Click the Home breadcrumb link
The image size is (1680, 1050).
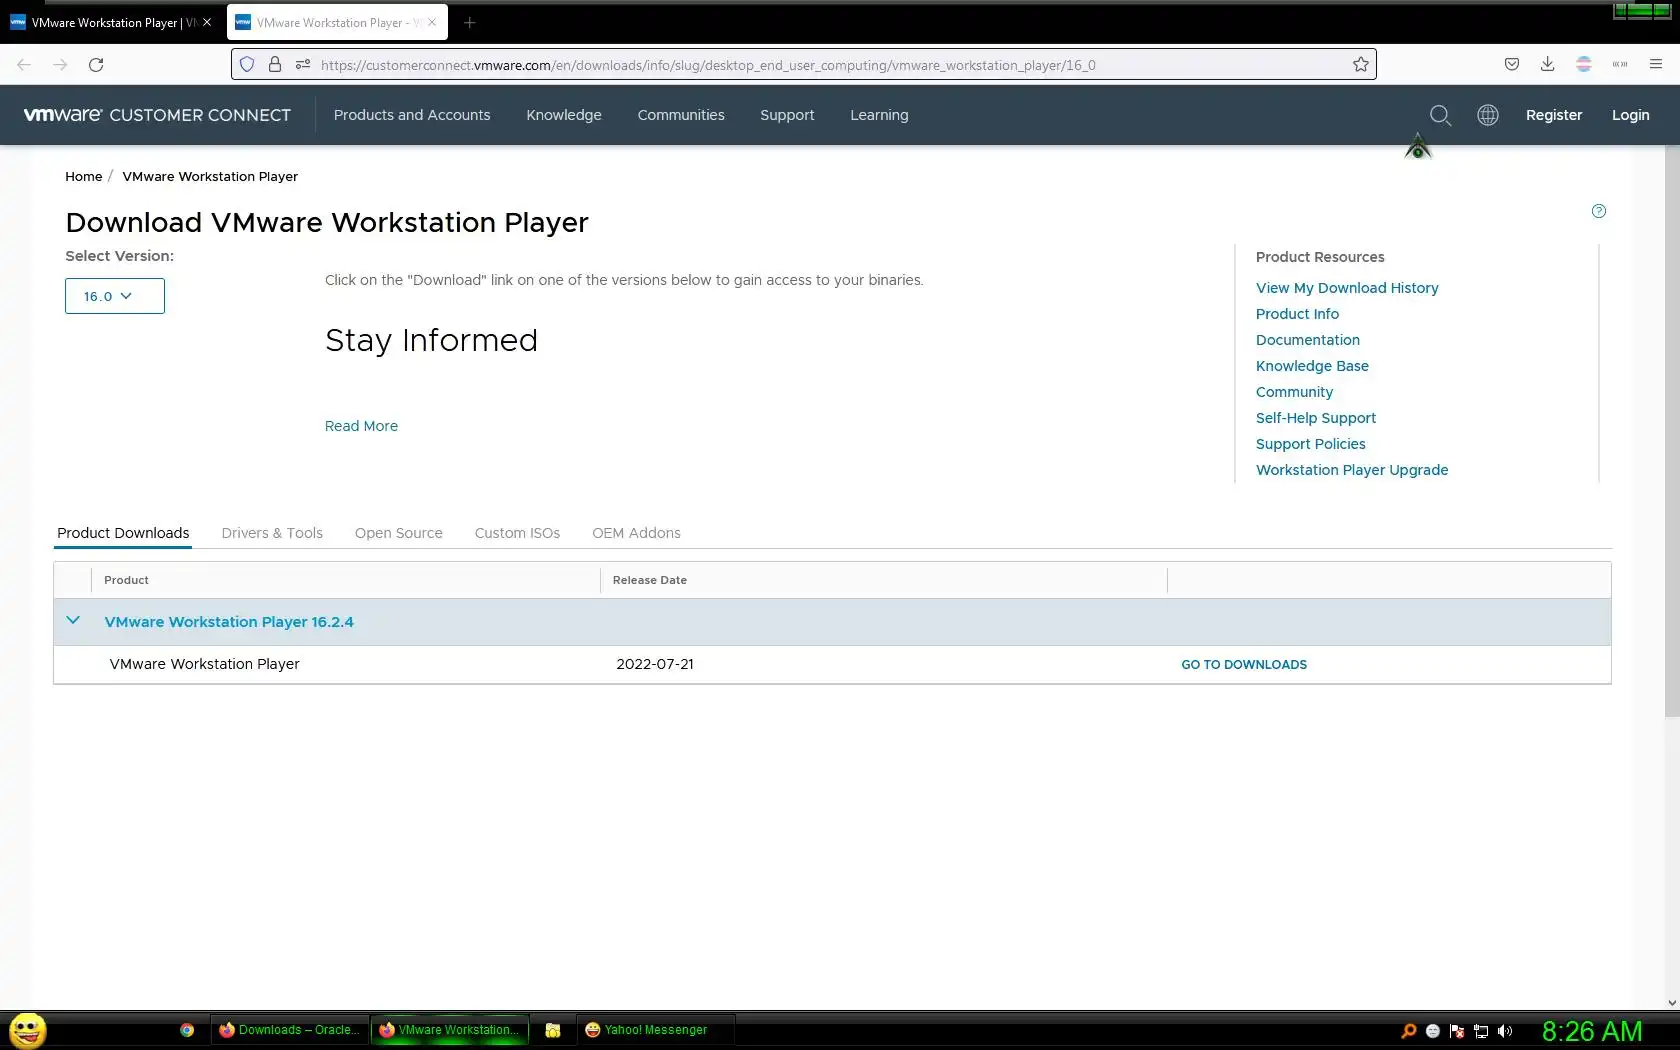point(84,176)
